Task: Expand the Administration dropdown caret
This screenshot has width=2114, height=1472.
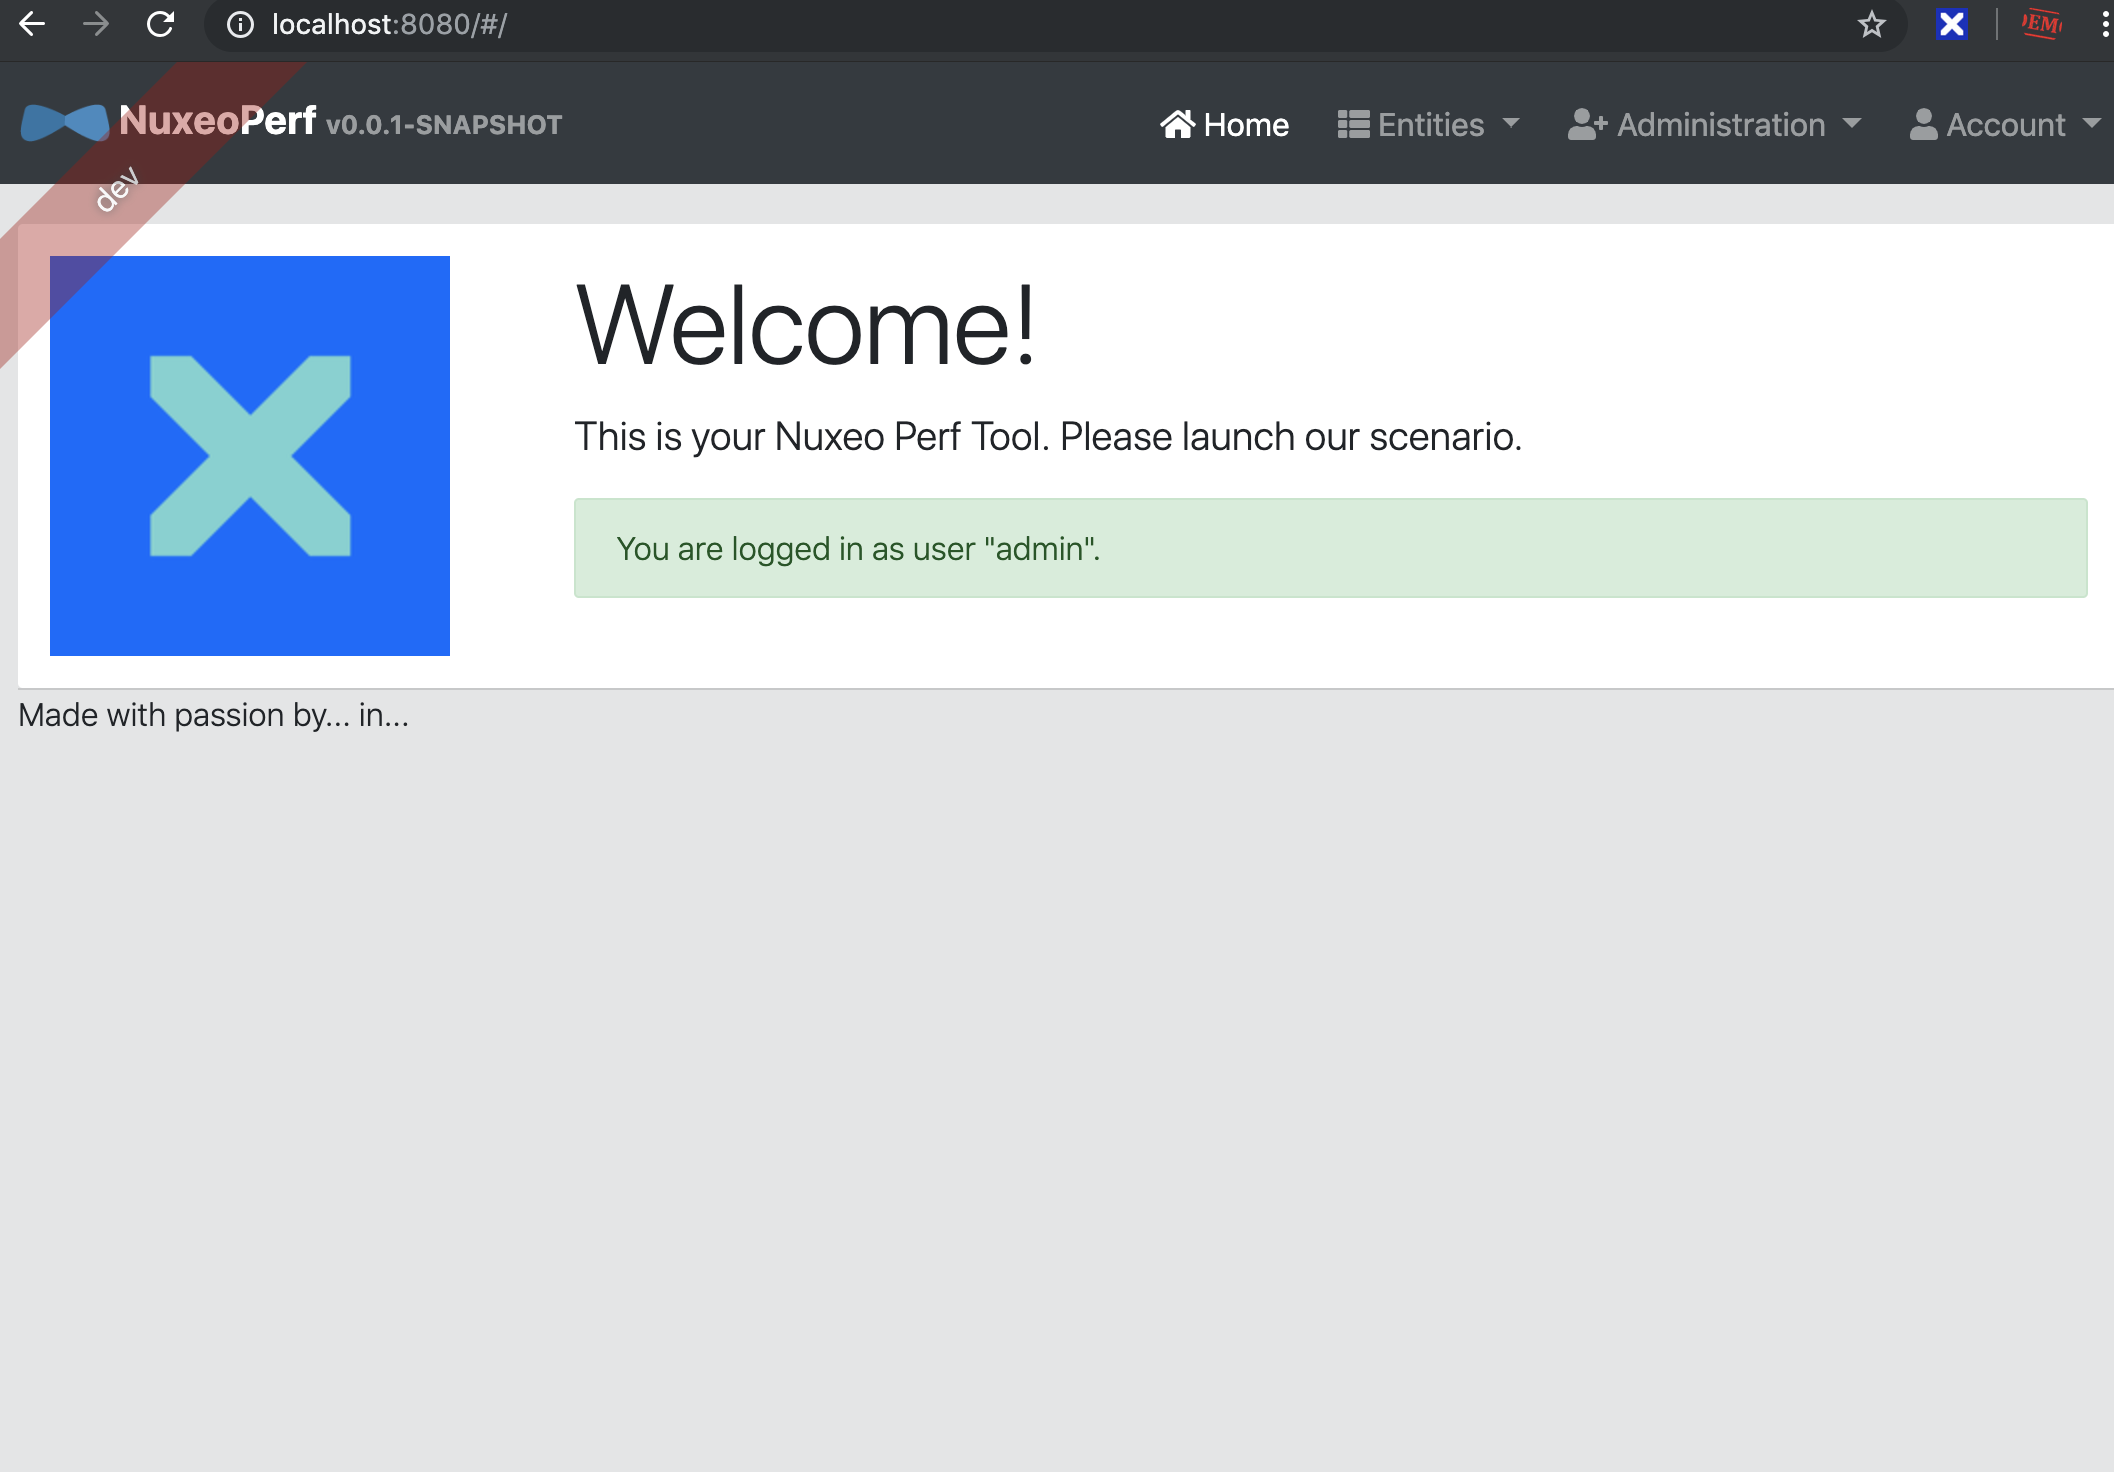Action: point(1852,123)
